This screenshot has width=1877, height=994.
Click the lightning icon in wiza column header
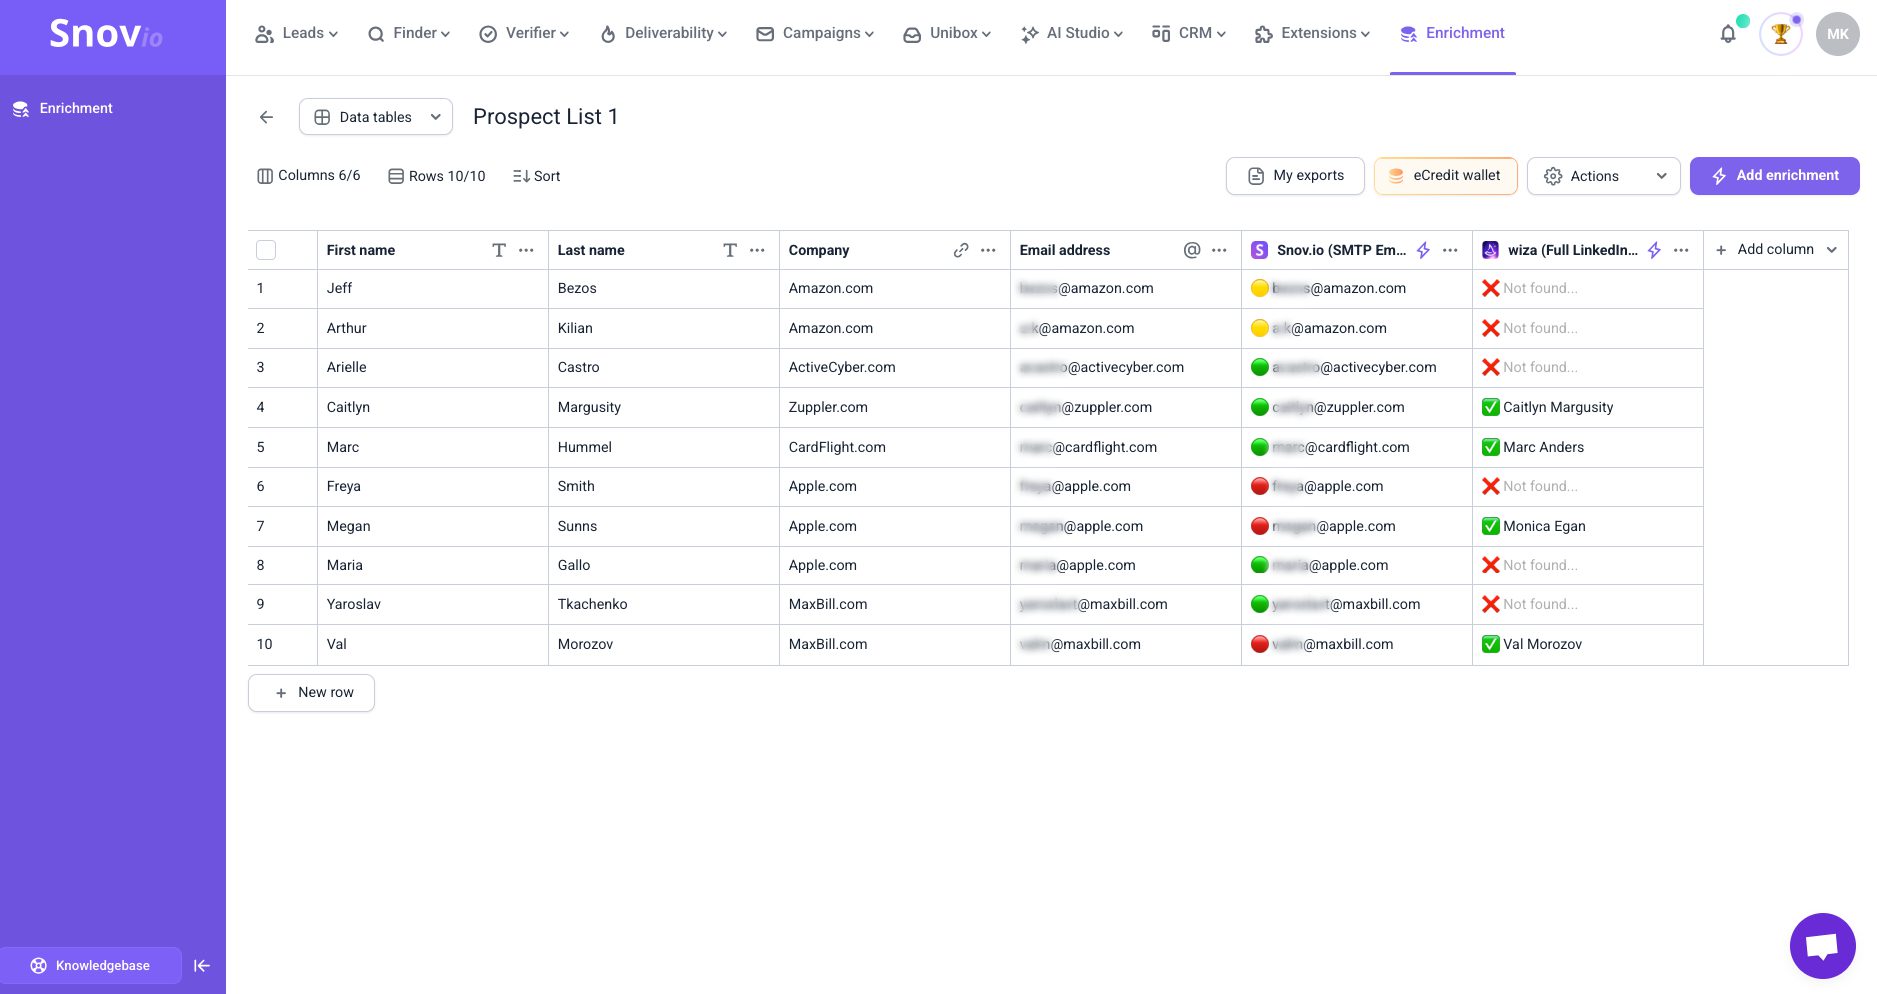tap(1654, 250)
